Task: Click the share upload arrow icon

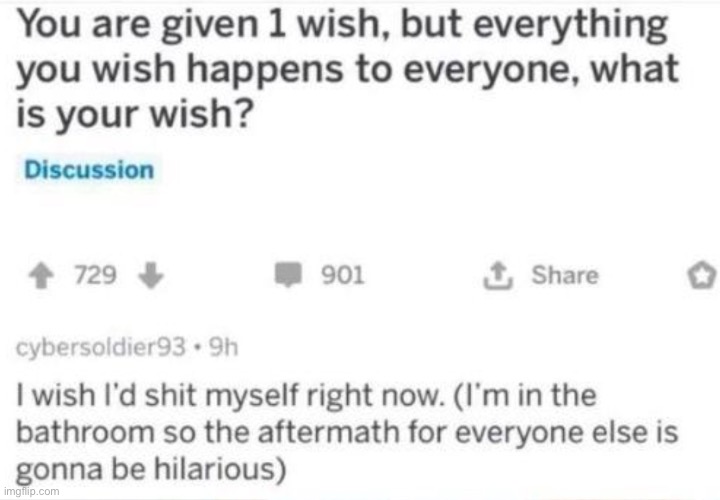Action: [498, 275]
